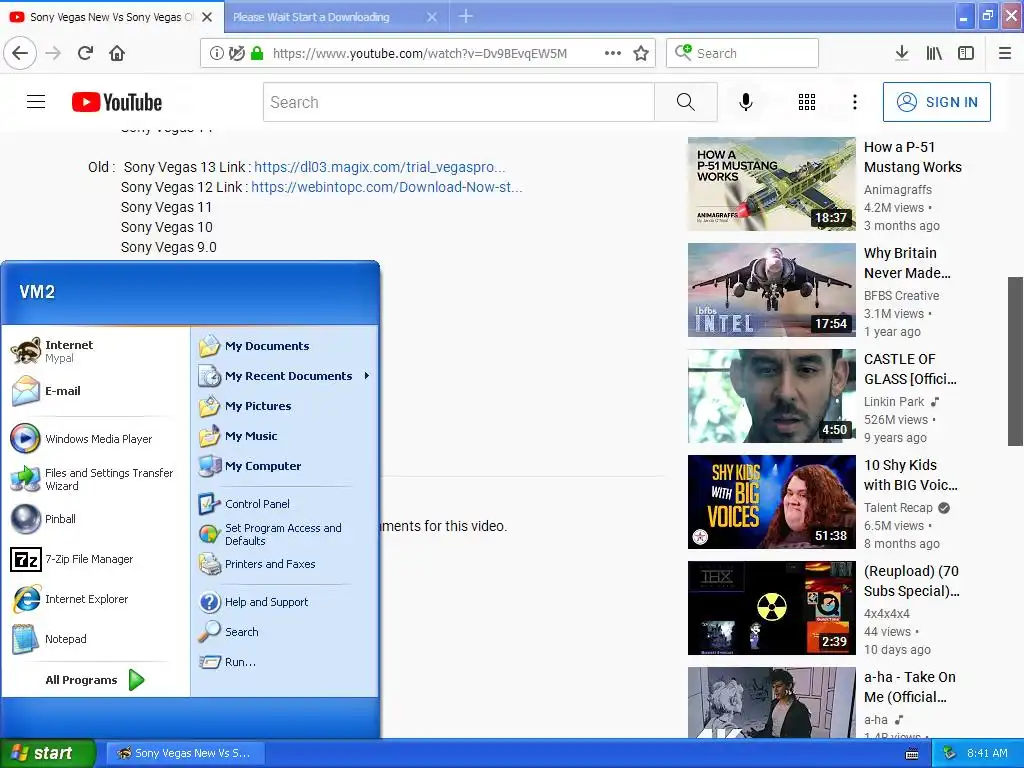Bookmark this page with the star icon

coord(641,53)
